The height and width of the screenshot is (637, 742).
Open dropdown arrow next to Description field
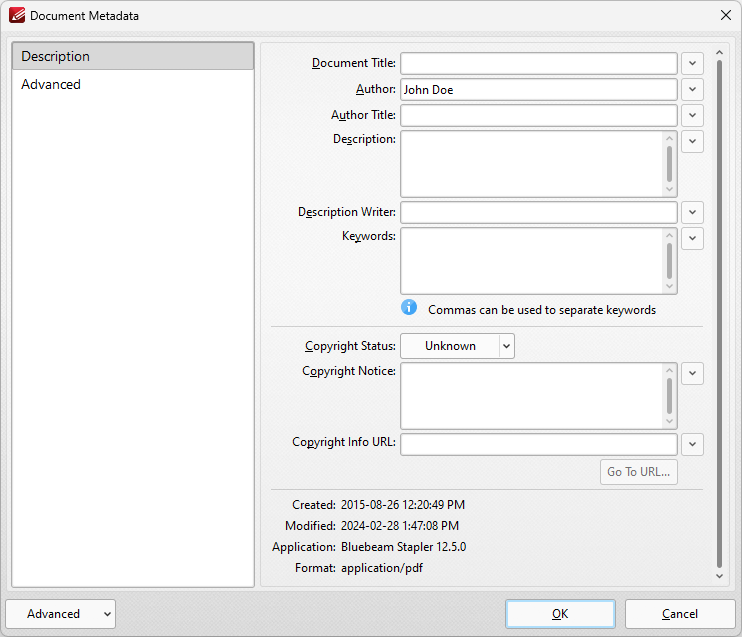point(692,142)
